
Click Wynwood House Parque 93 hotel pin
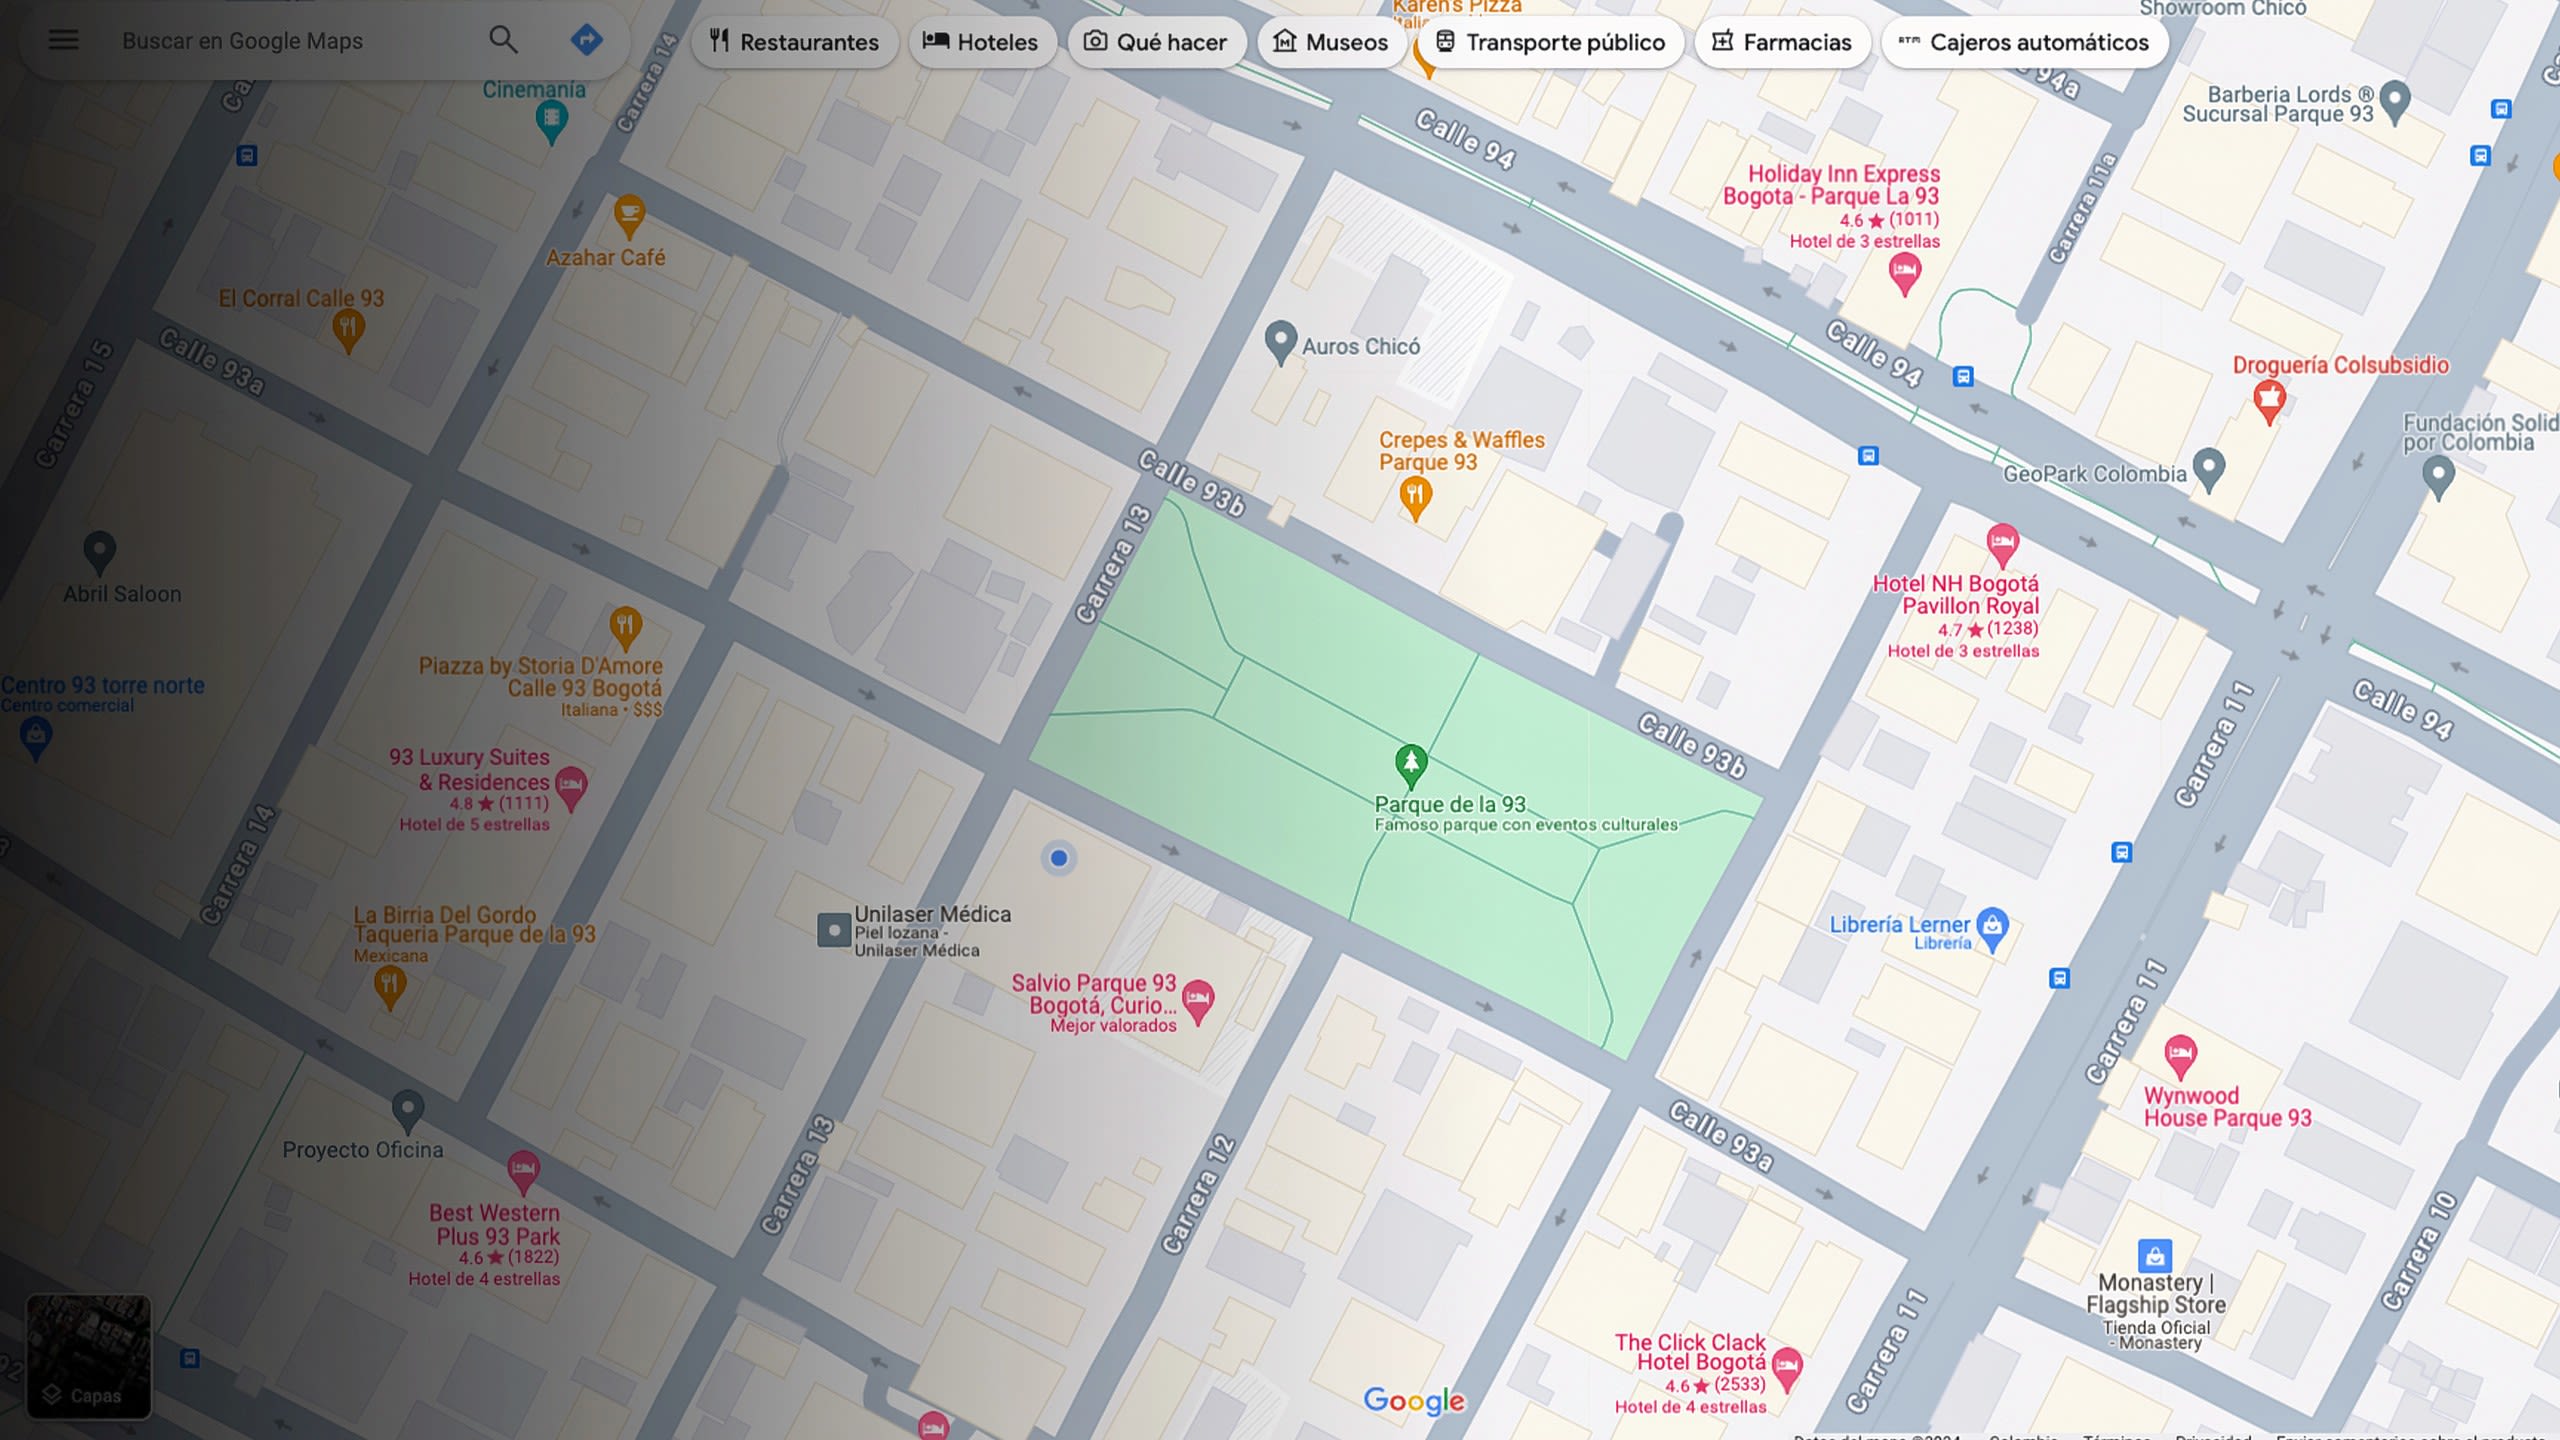coord(2180,1056)
